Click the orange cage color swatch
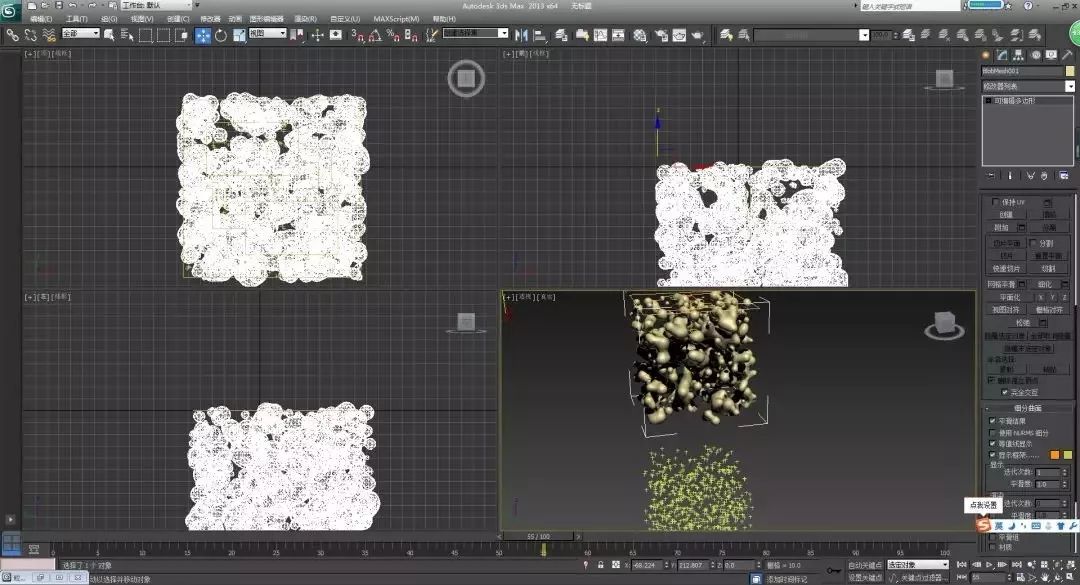This screenshot has height=585, width=1080. (x=1055, y=455)
